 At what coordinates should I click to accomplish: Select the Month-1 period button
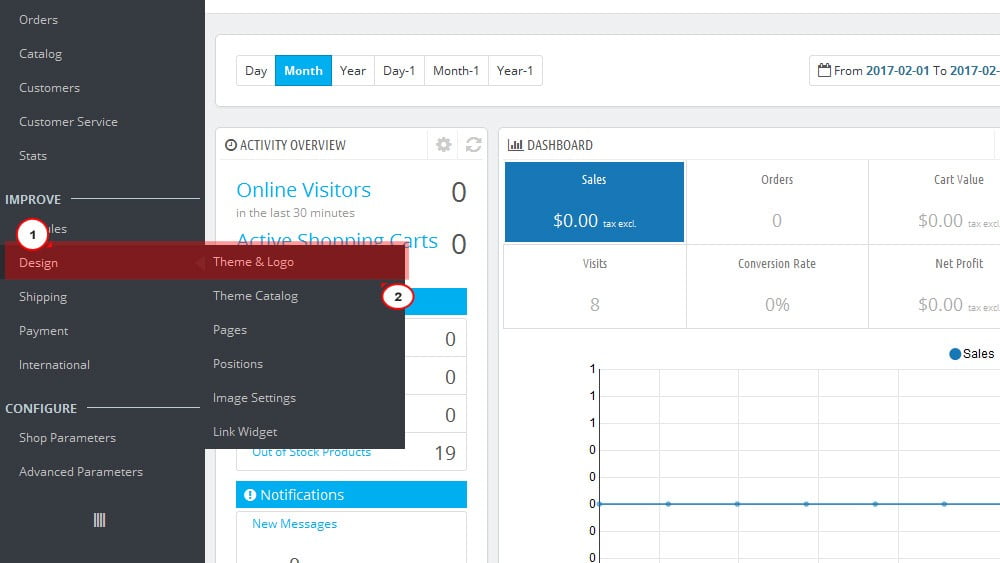[456, 71]
